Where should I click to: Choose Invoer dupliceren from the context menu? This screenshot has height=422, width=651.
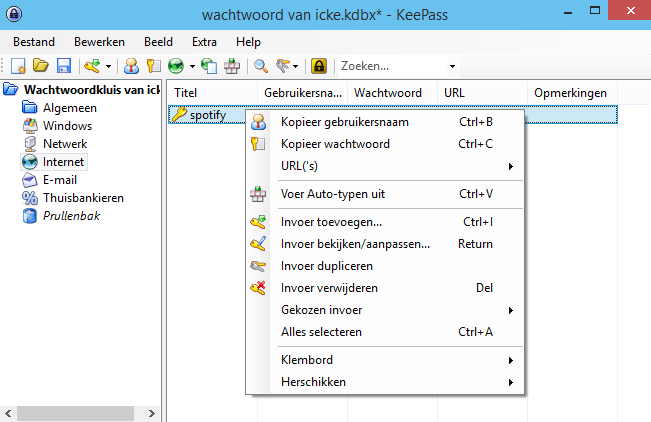tap(327, 266)
